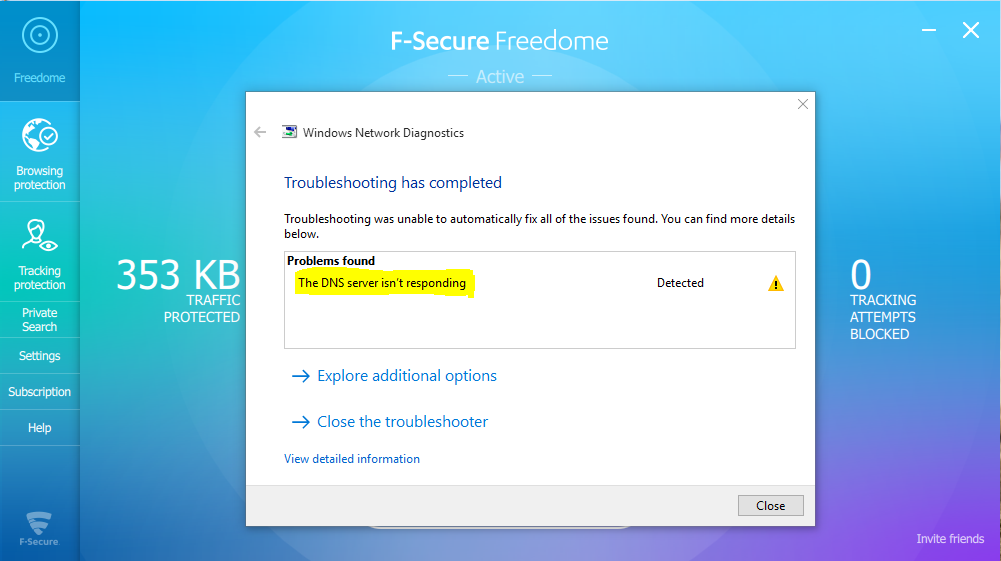The image size is (1001, 561).
Task: Open the Tracking protection icon
Action: pos(40,235)
